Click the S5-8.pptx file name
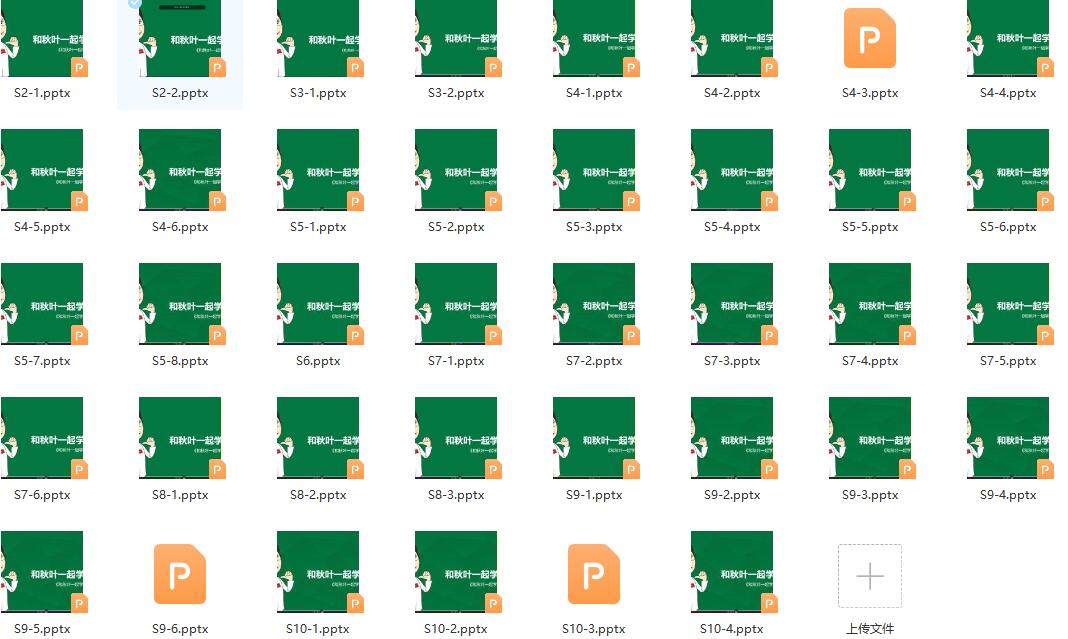Viewport: 1068px width, 639px height. coord(180,361)
